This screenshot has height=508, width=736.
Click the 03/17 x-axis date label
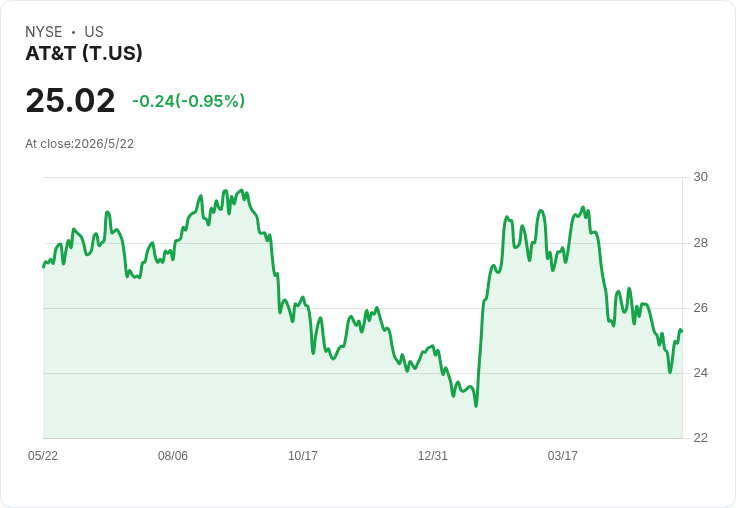click(x=562, y=455)
